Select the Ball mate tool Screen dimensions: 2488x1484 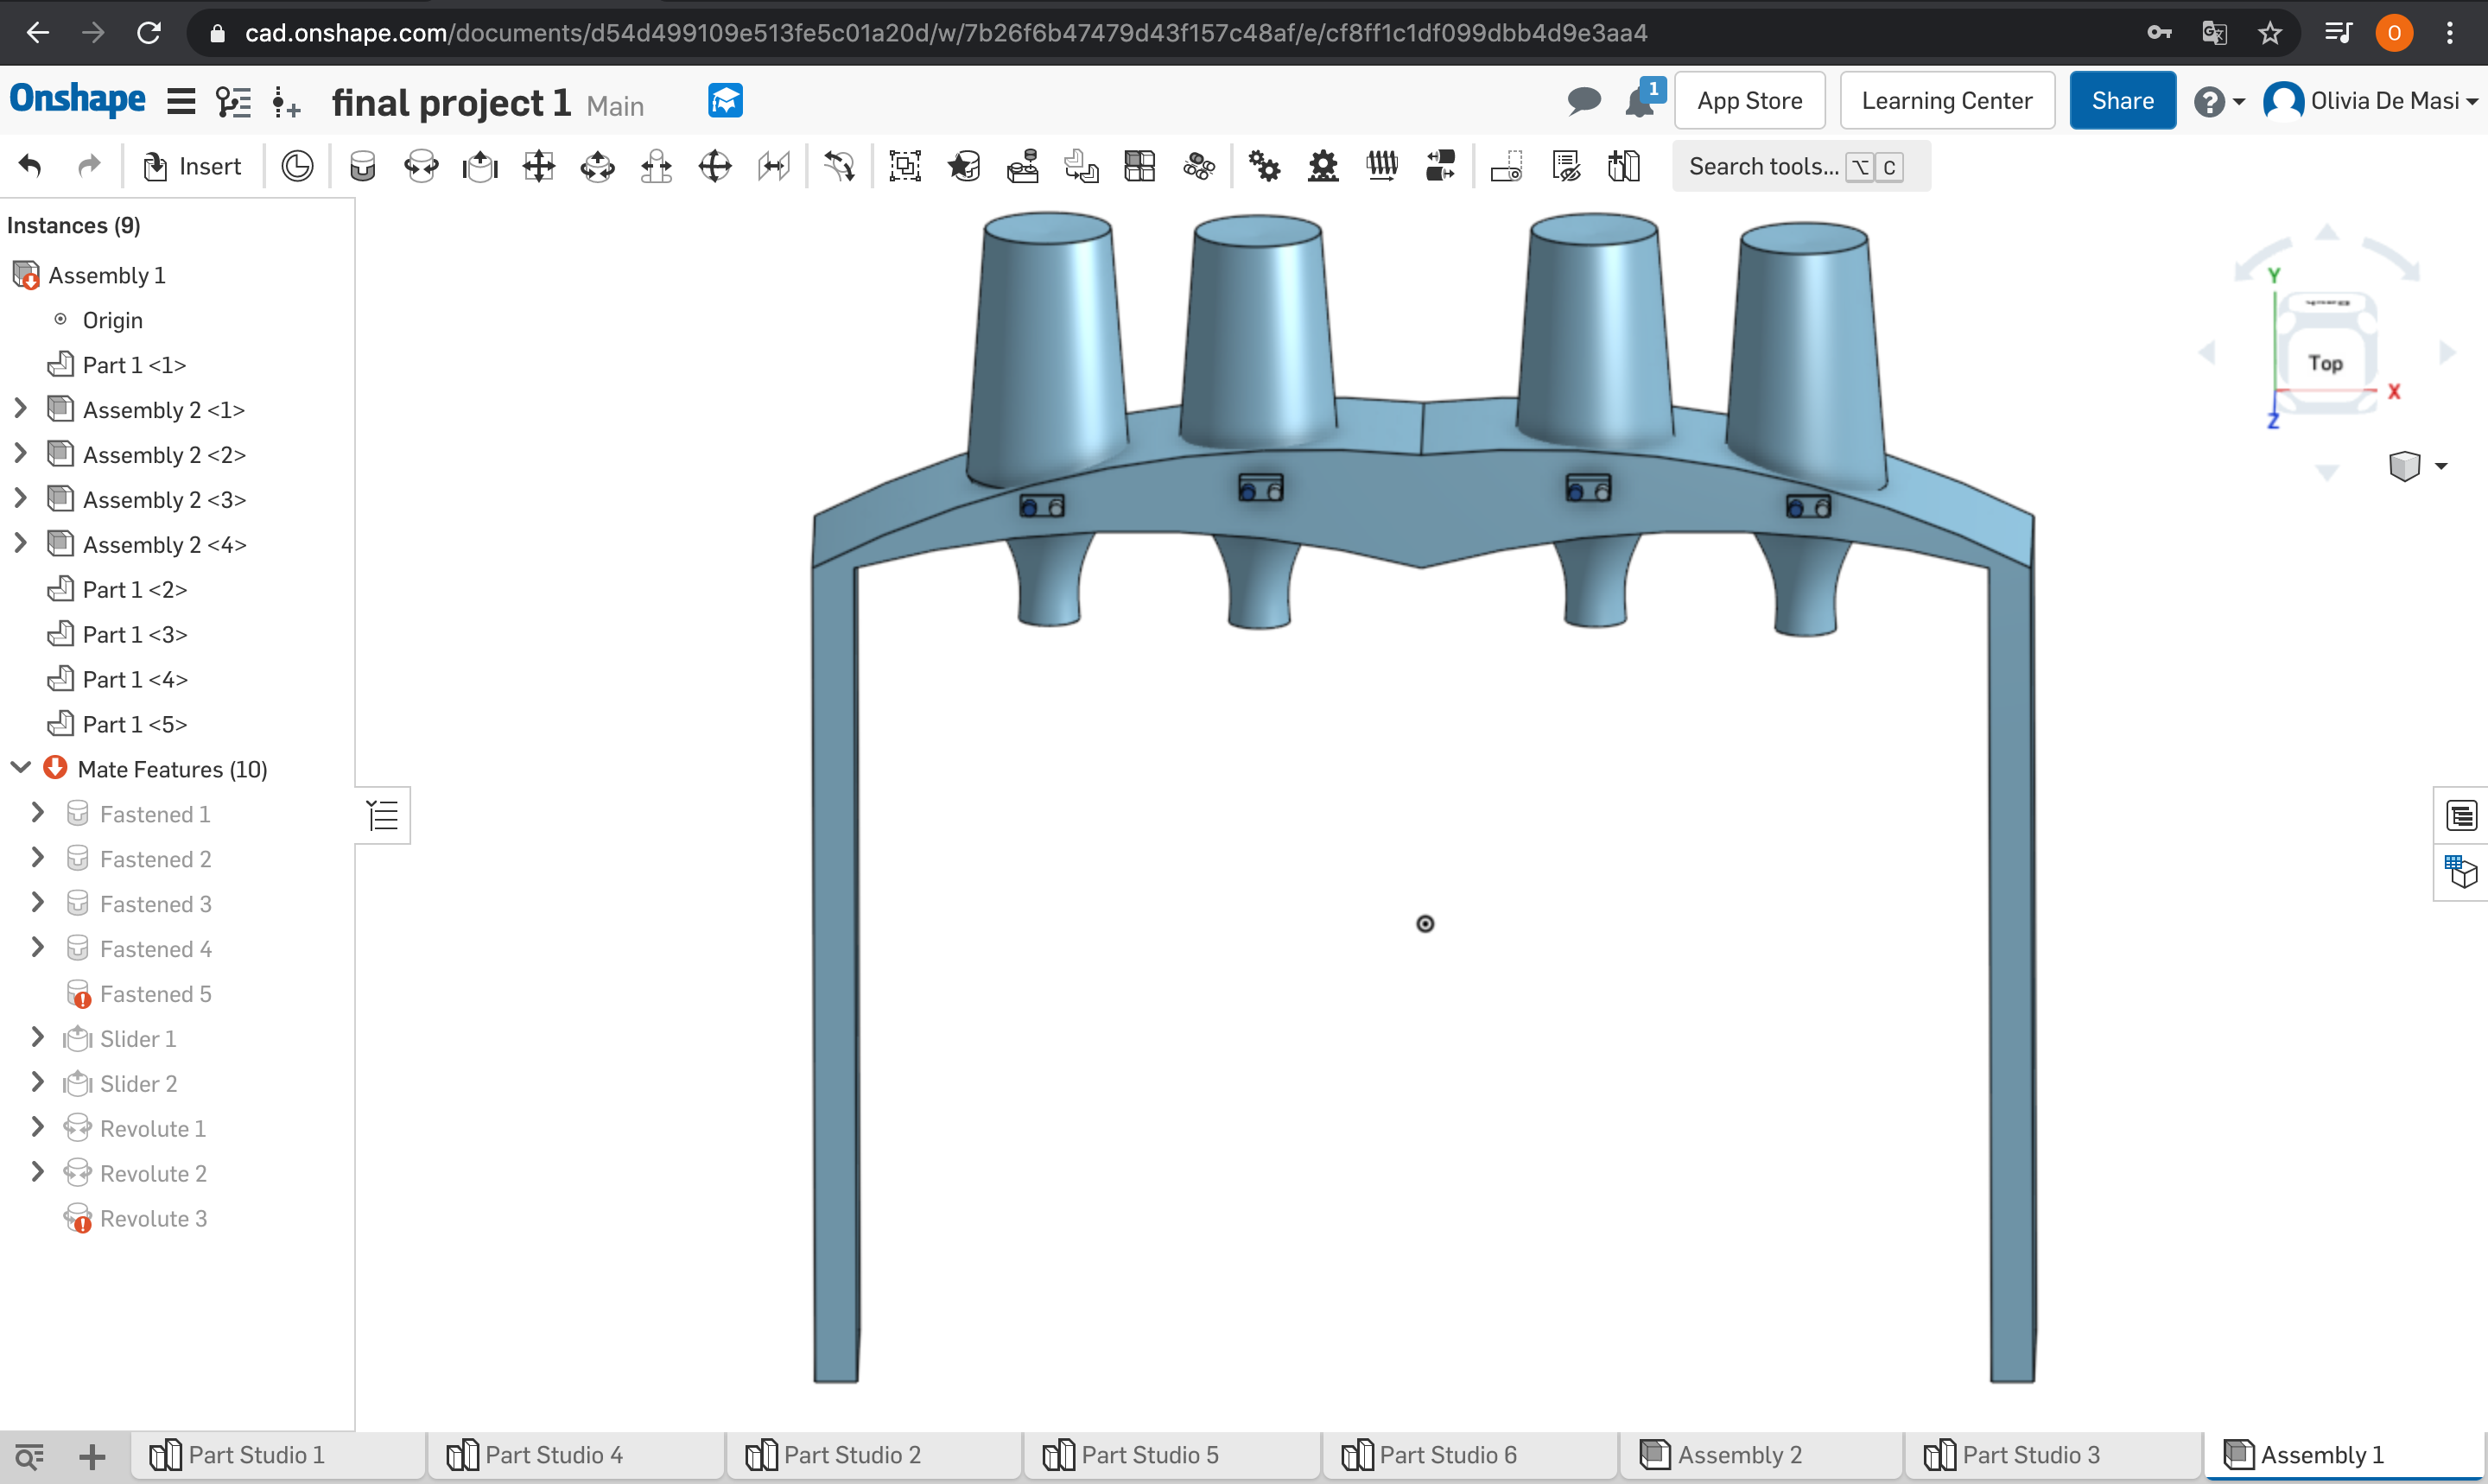715,166
